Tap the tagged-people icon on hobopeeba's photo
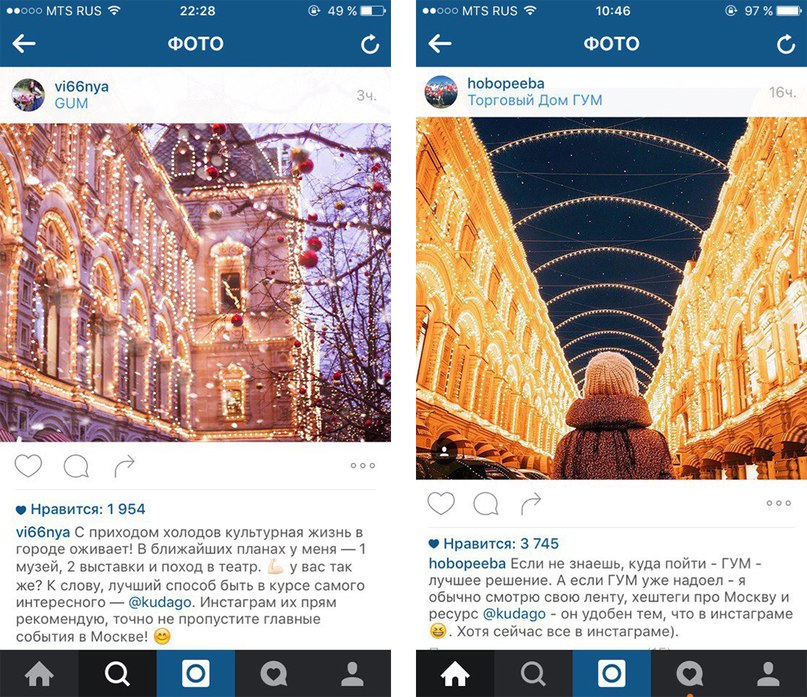The image size is (807, 697). point(444,451)
